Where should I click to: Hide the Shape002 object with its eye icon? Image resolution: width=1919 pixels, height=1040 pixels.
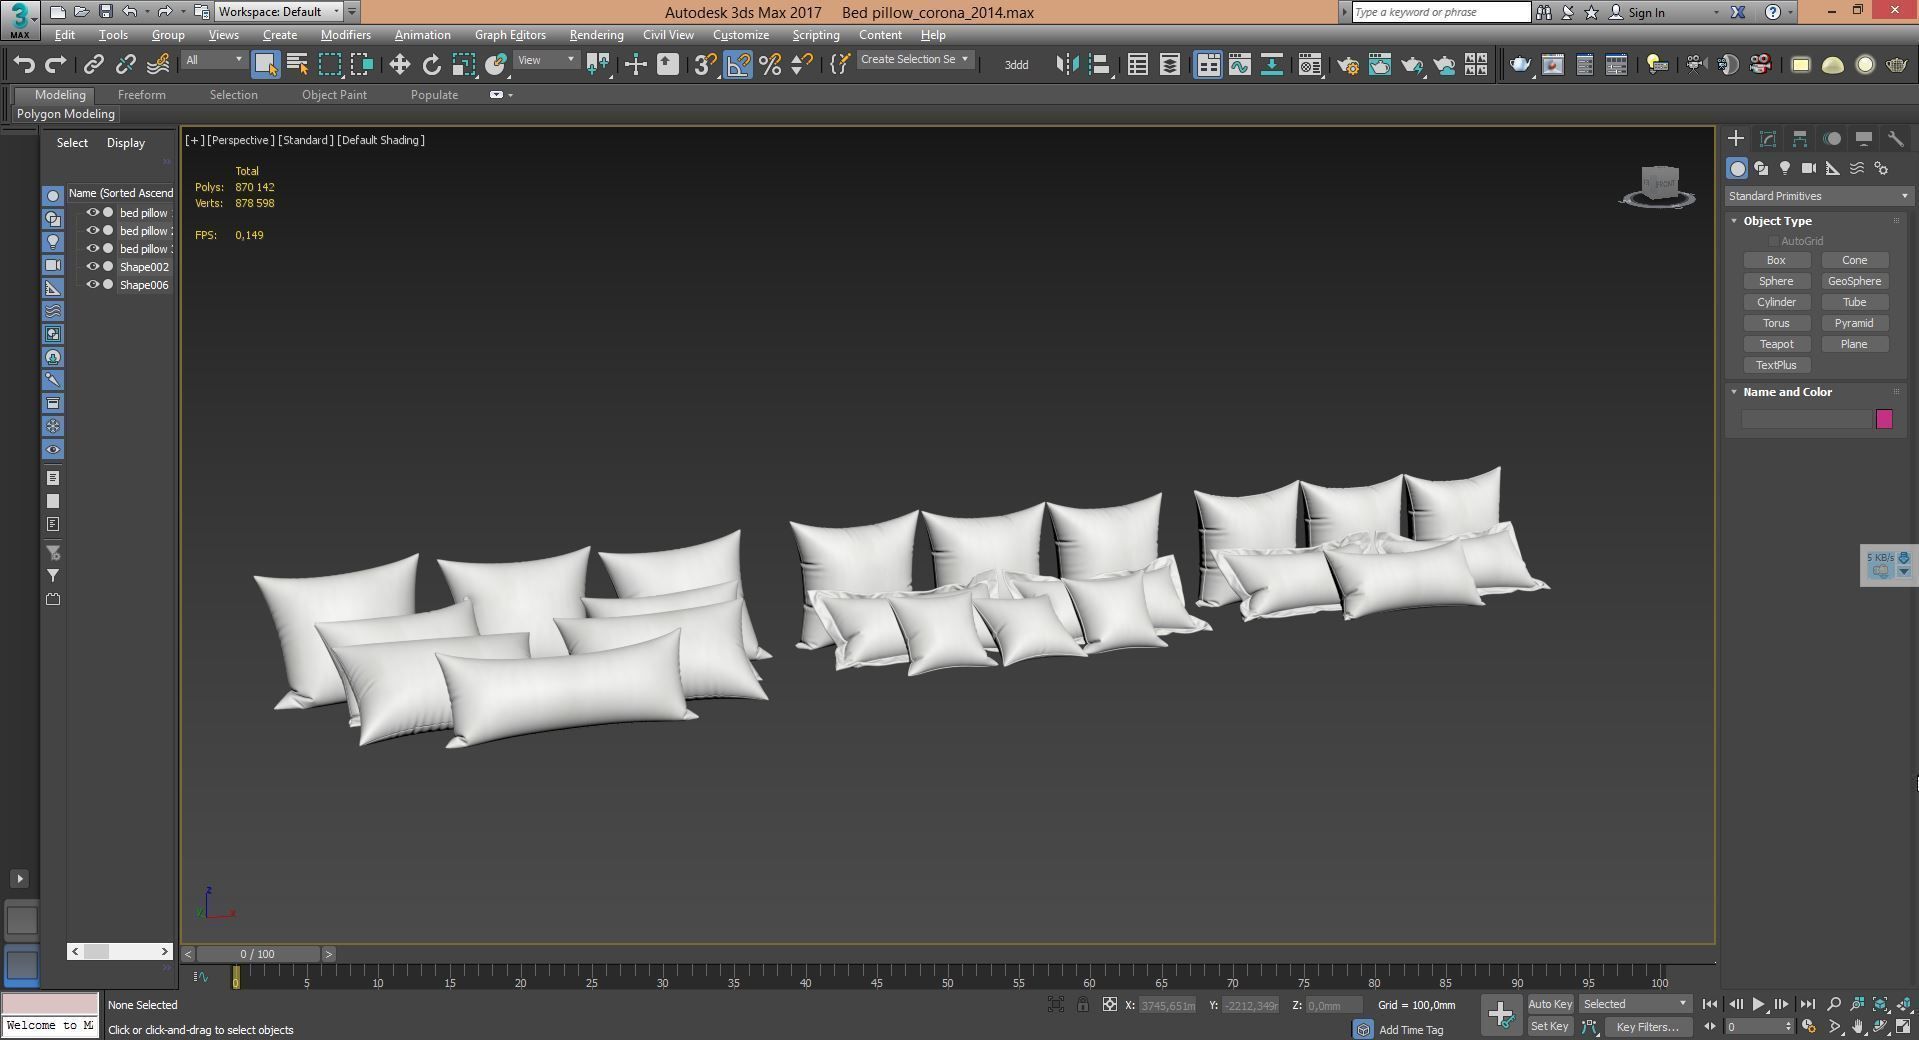point(92,267)
